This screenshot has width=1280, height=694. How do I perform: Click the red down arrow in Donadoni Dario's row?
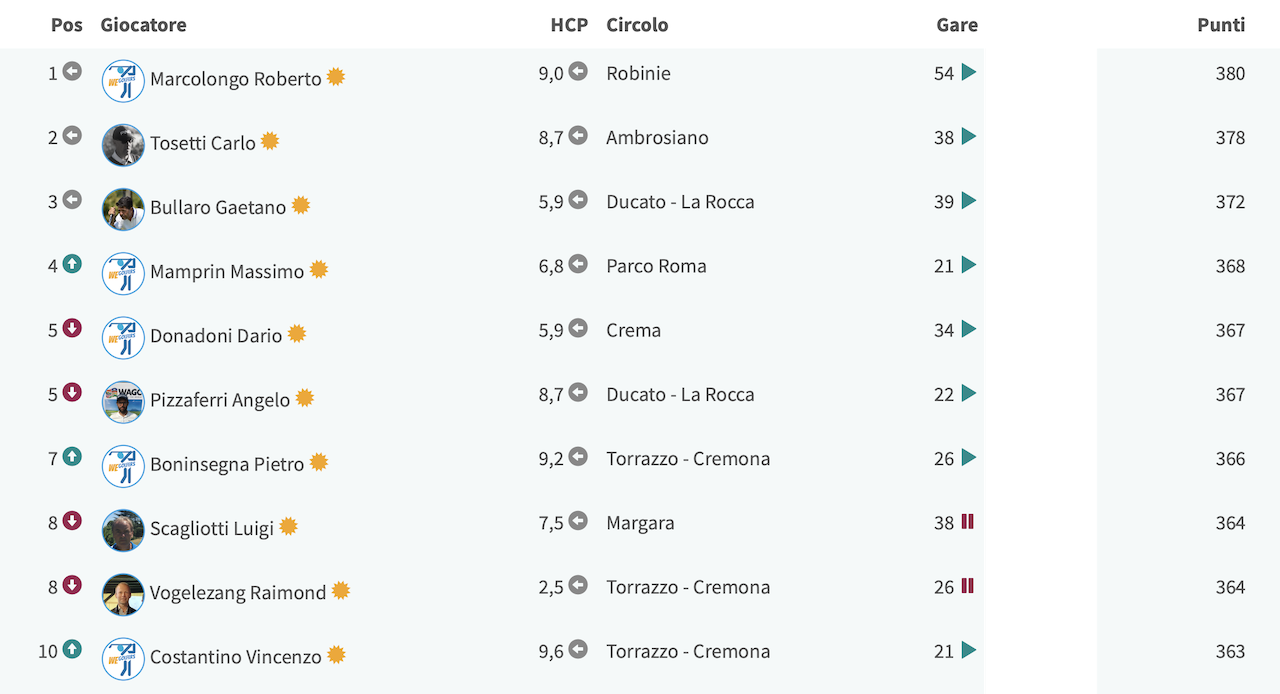click(x=72, y=328)
